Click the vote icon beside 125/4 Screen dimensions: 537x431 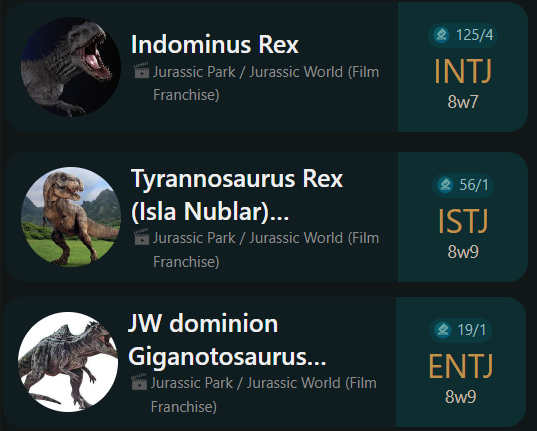point(441,35)
